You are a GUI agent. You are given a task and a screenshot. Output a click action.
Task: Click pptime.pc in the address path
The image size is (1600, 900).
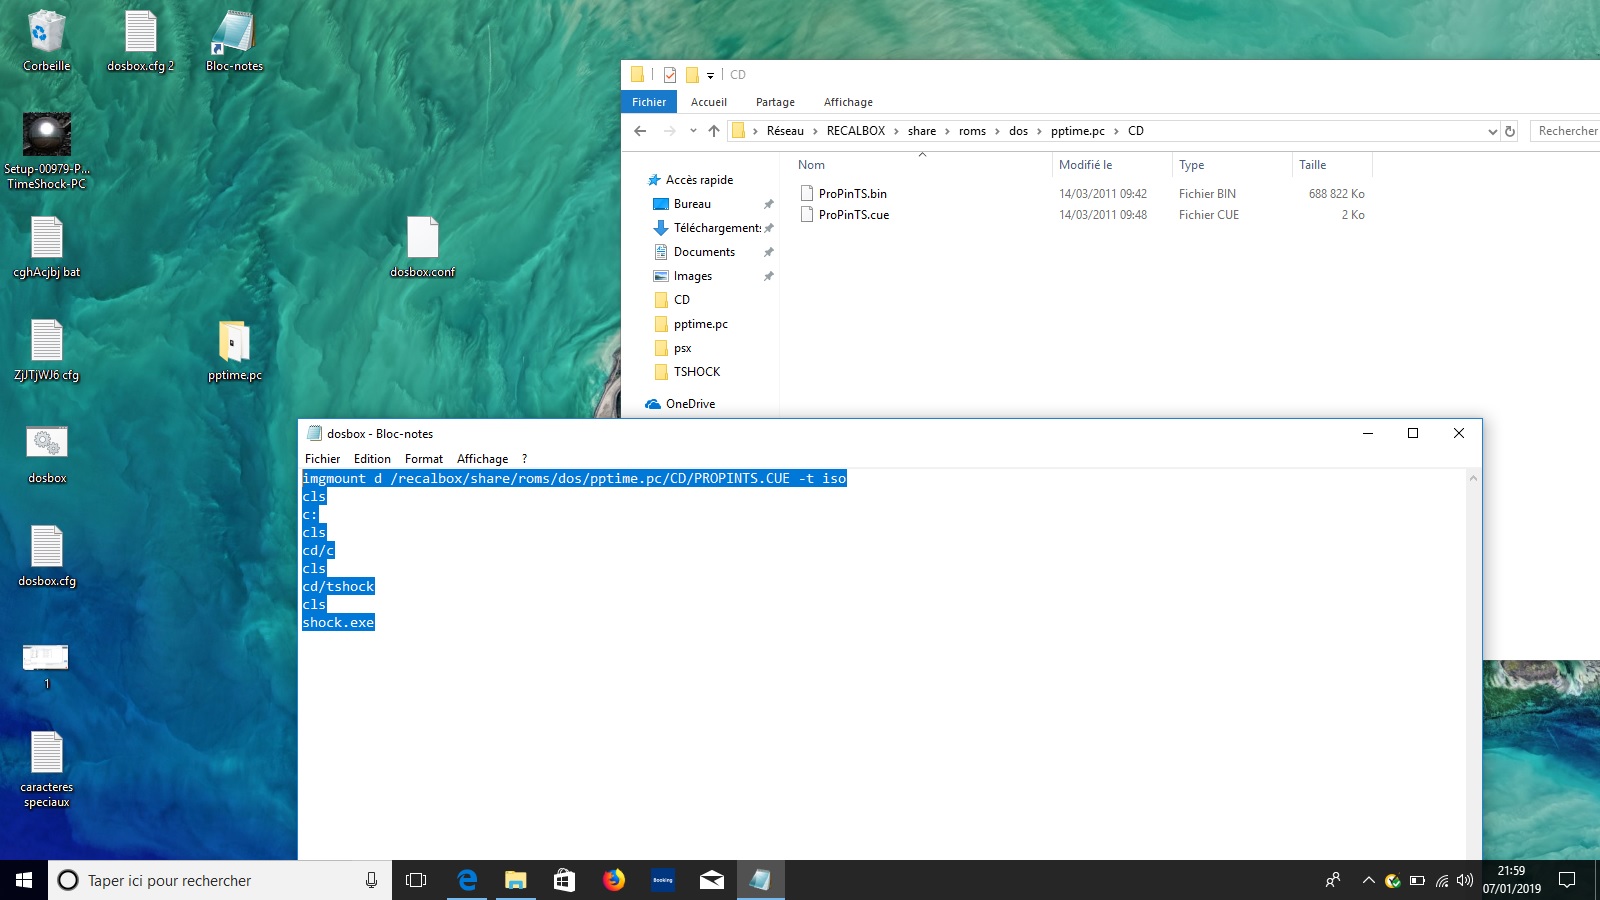tap(1078, 131)
